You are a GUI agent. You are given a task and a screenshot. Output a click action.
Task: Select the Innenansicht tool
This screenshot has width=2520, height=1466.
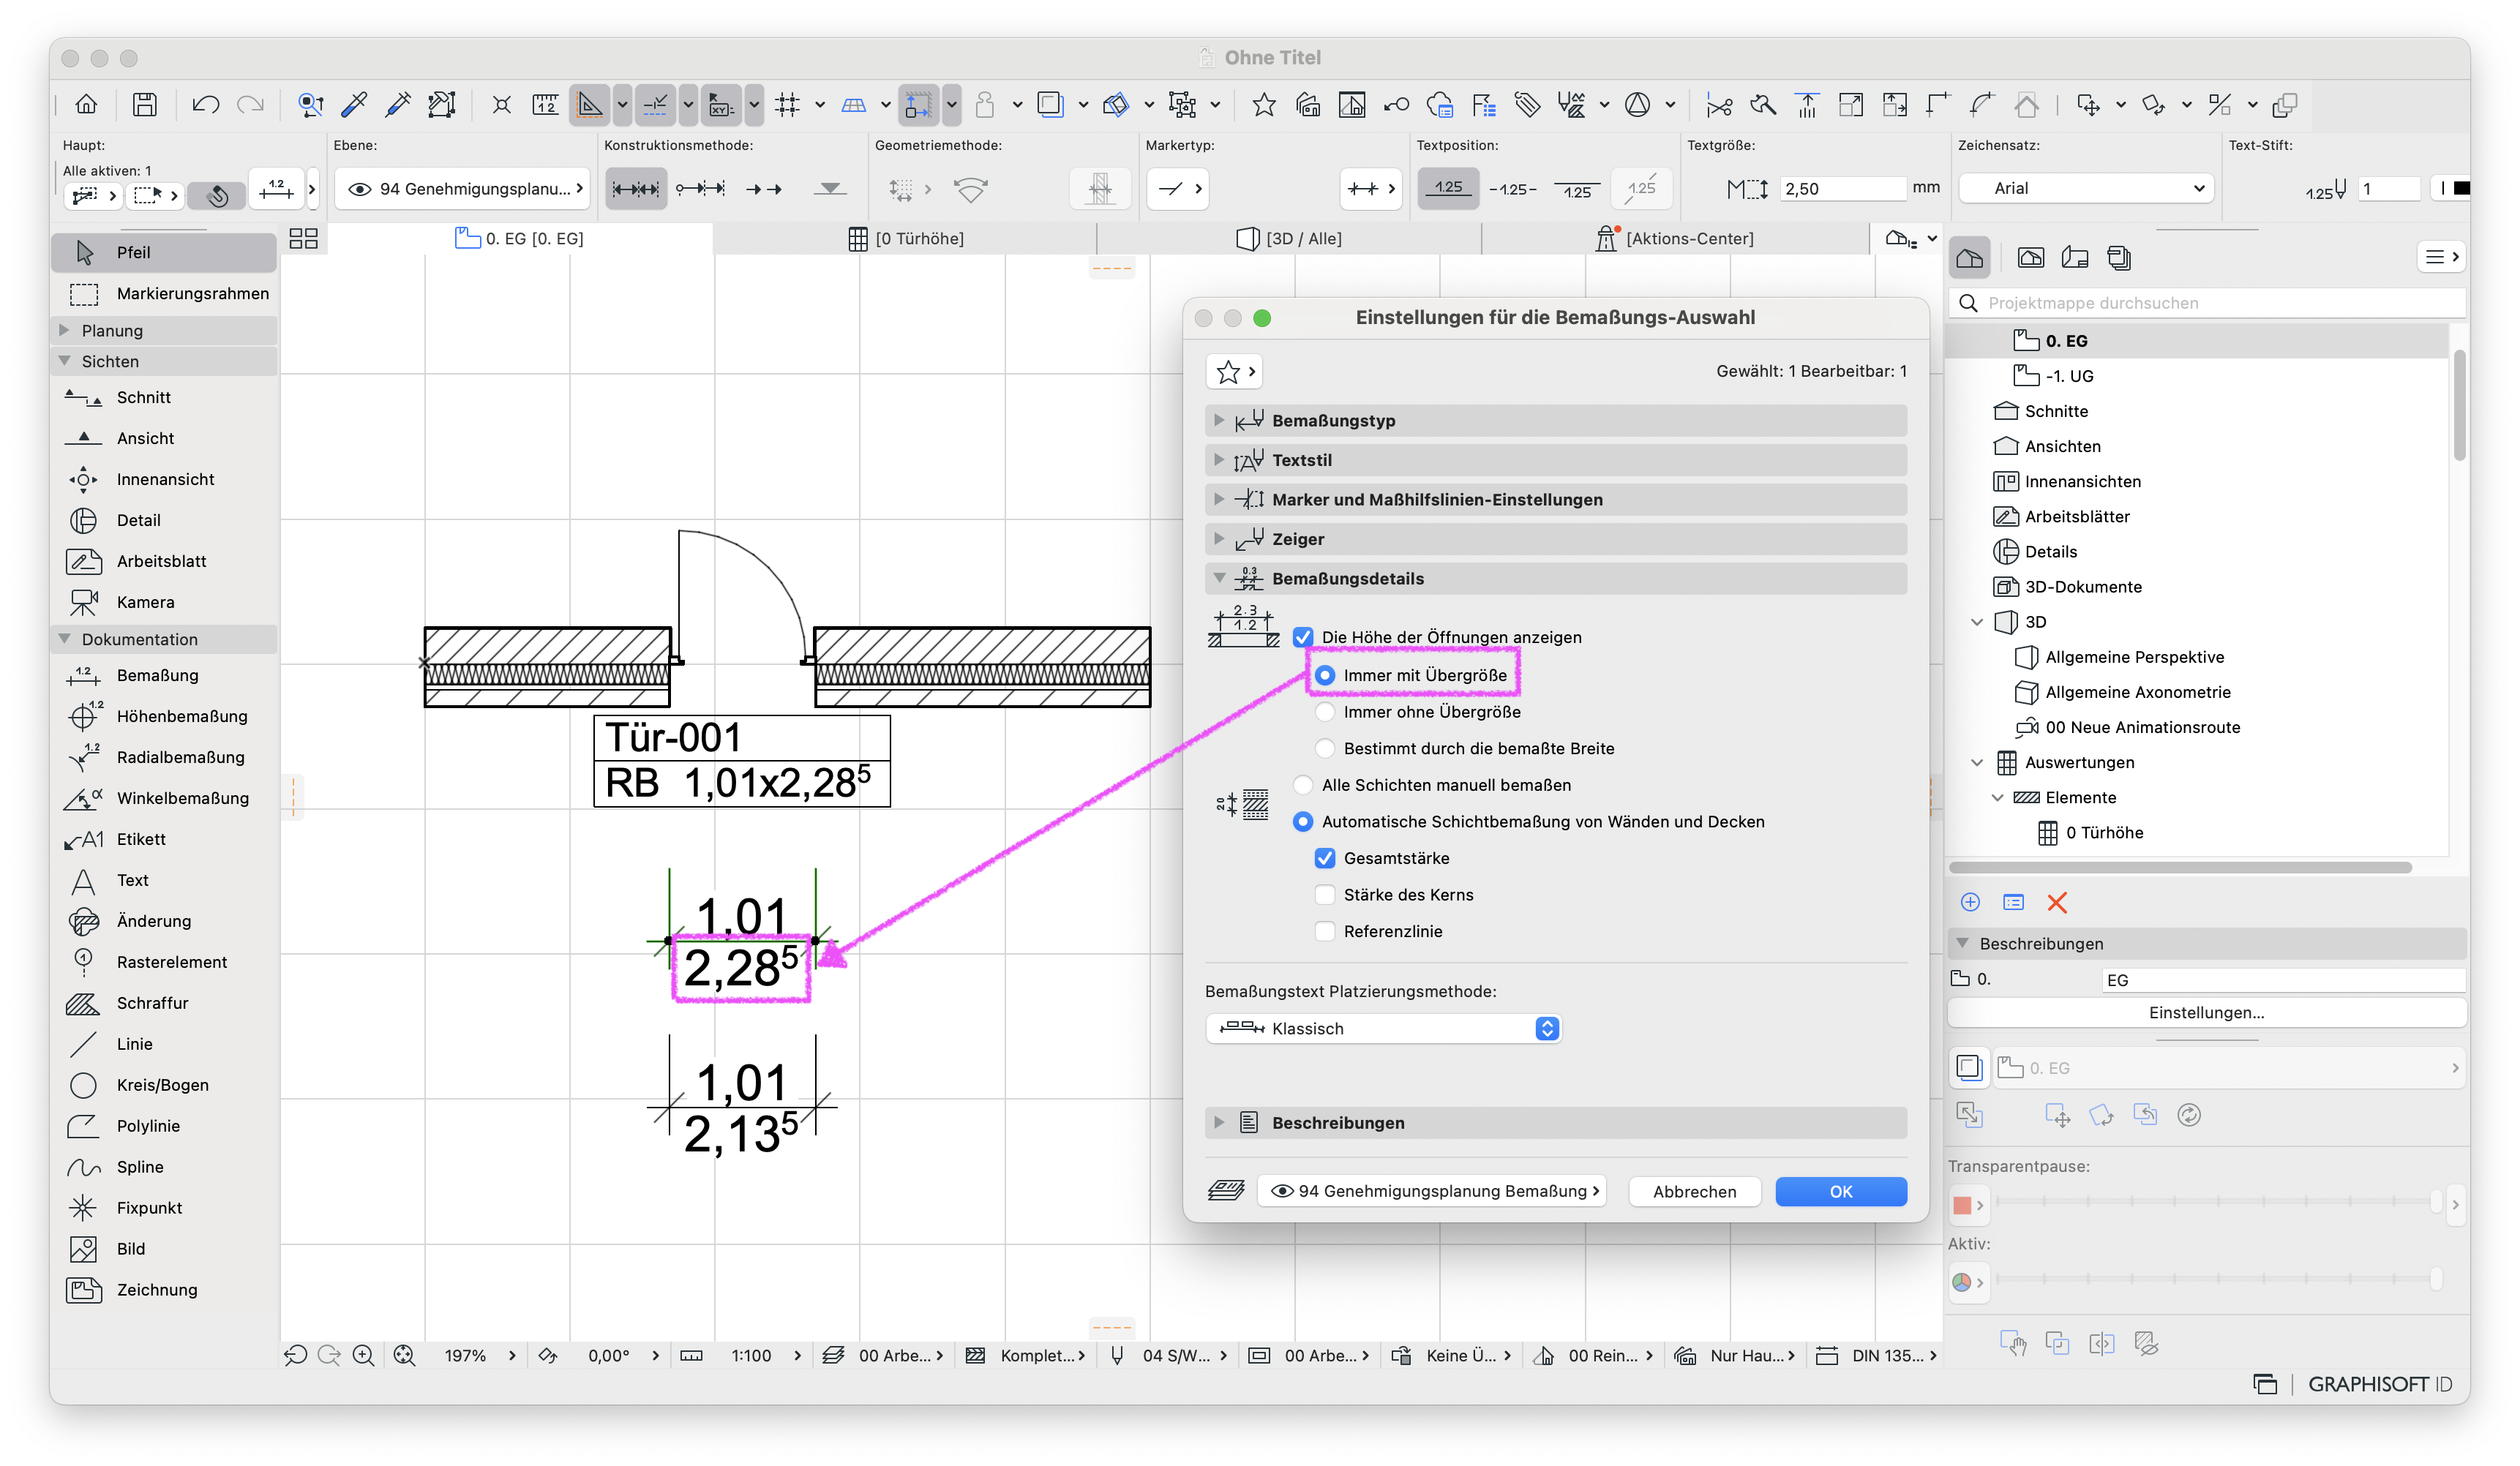163,479
